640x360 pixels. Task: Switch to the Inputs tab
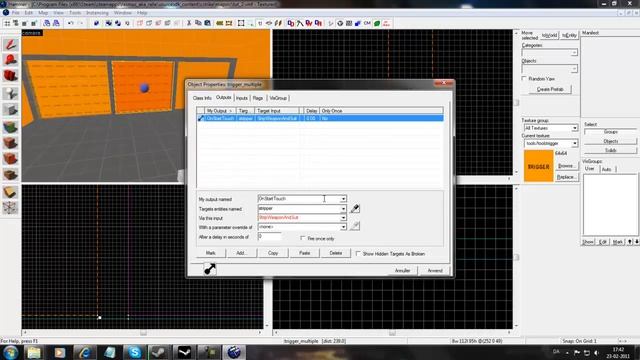[x=242, y=98]
